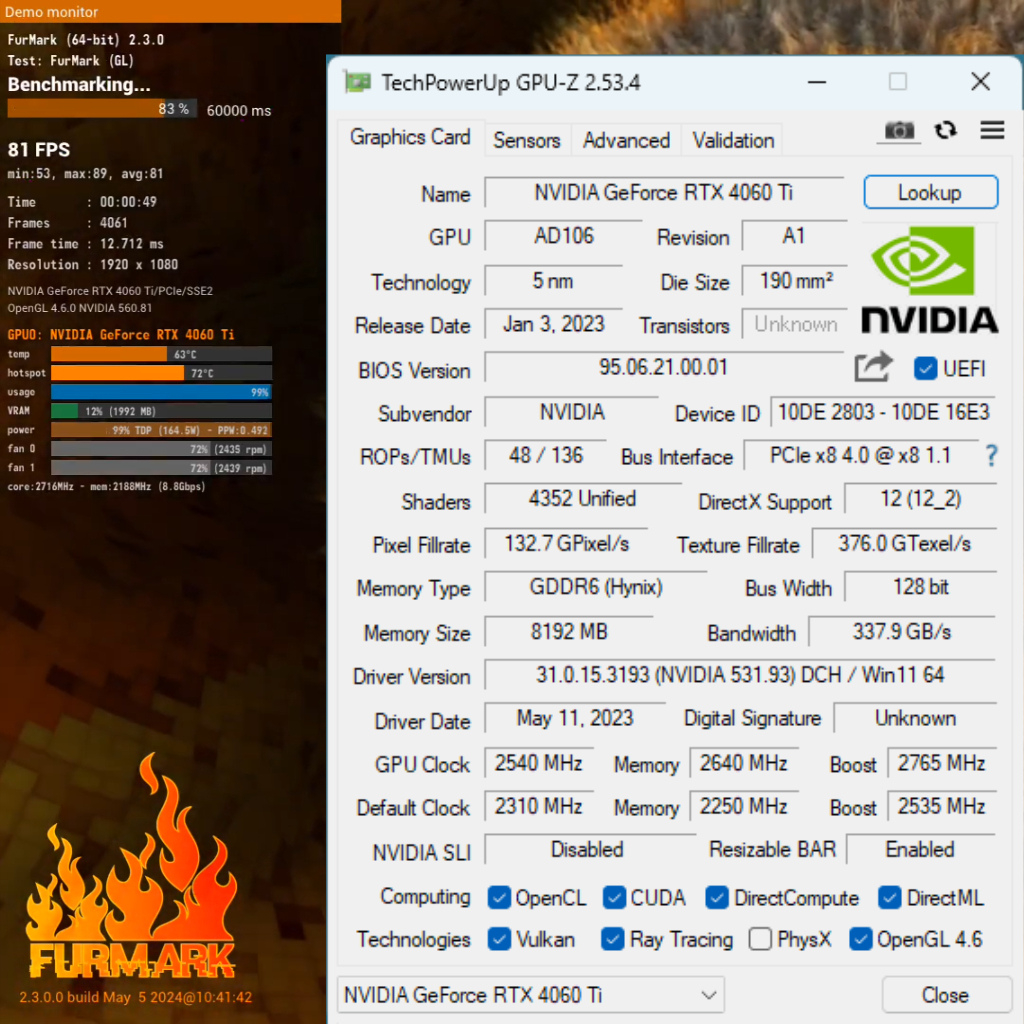The image size is (1024, 1024).
Task: Click the FurMark GPU usage bar
Action: (x=161, y=392)
